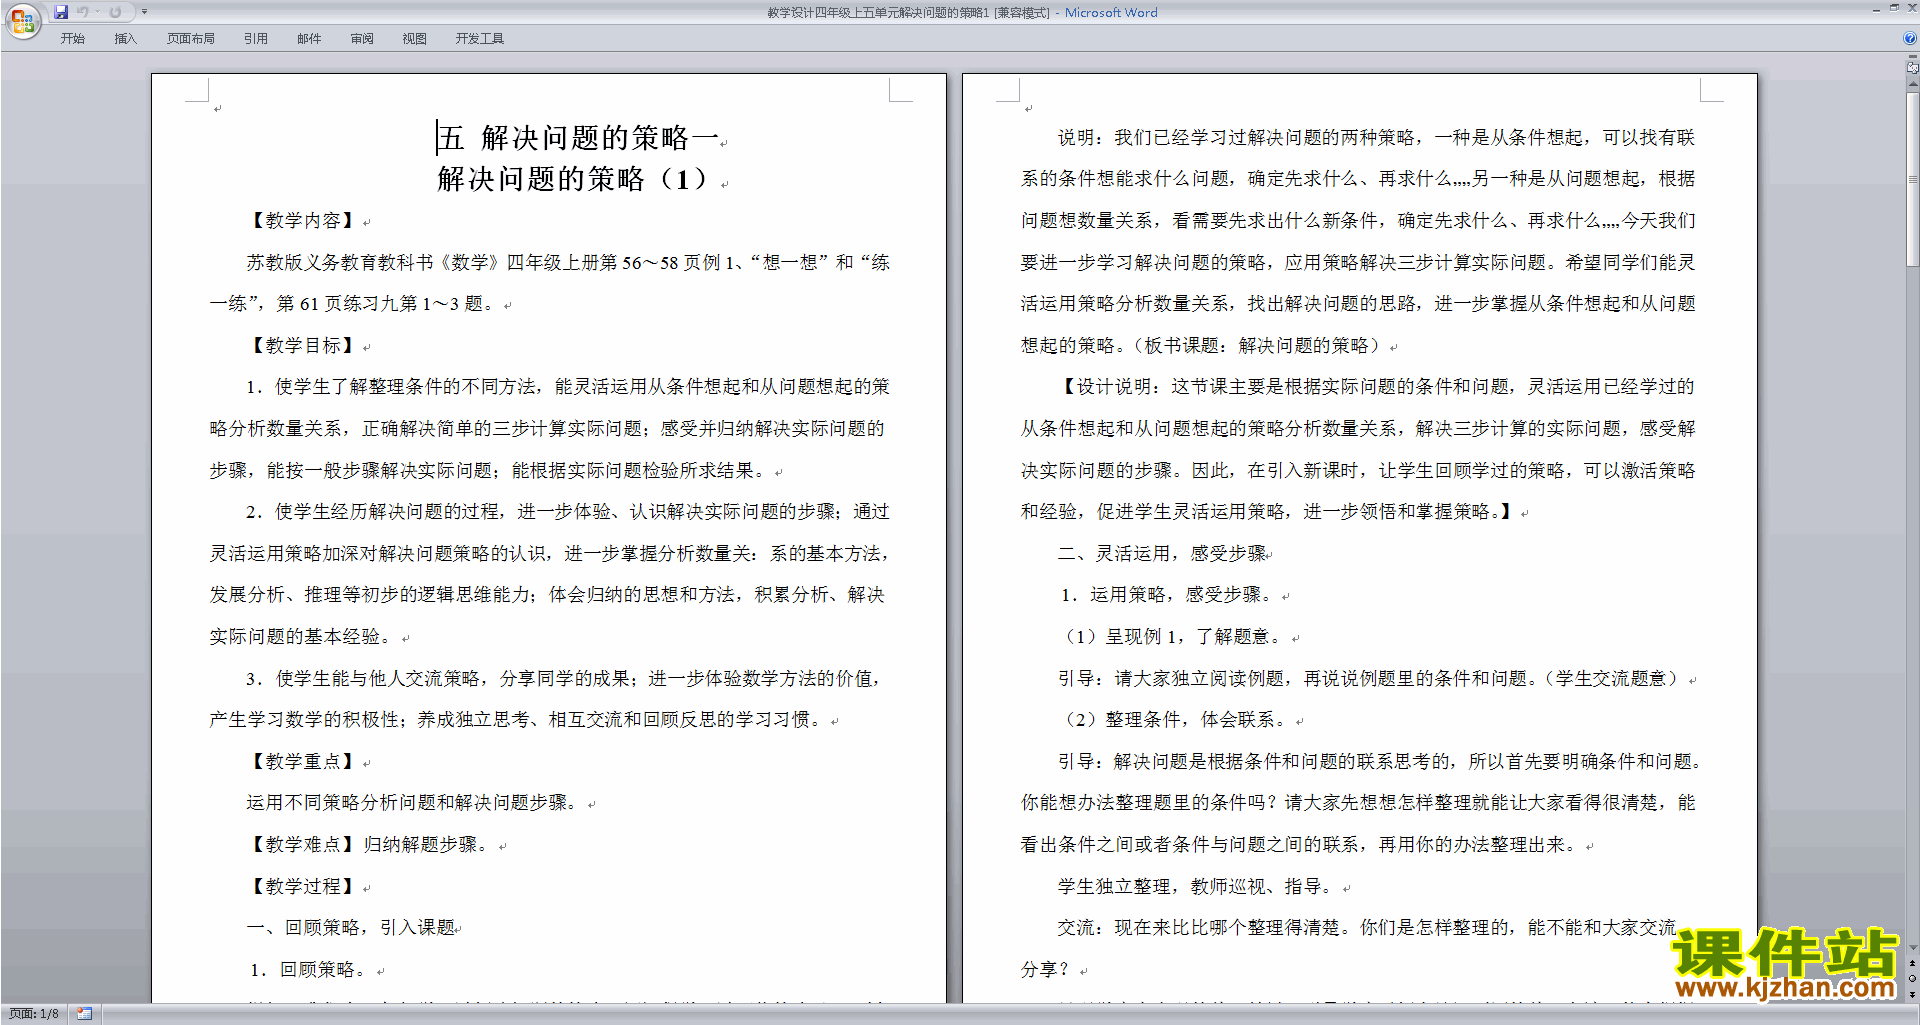Viewport: 1920px width, 1025px height.
Task: Click the heading 【教学目标】
Action: coord(303,346)
